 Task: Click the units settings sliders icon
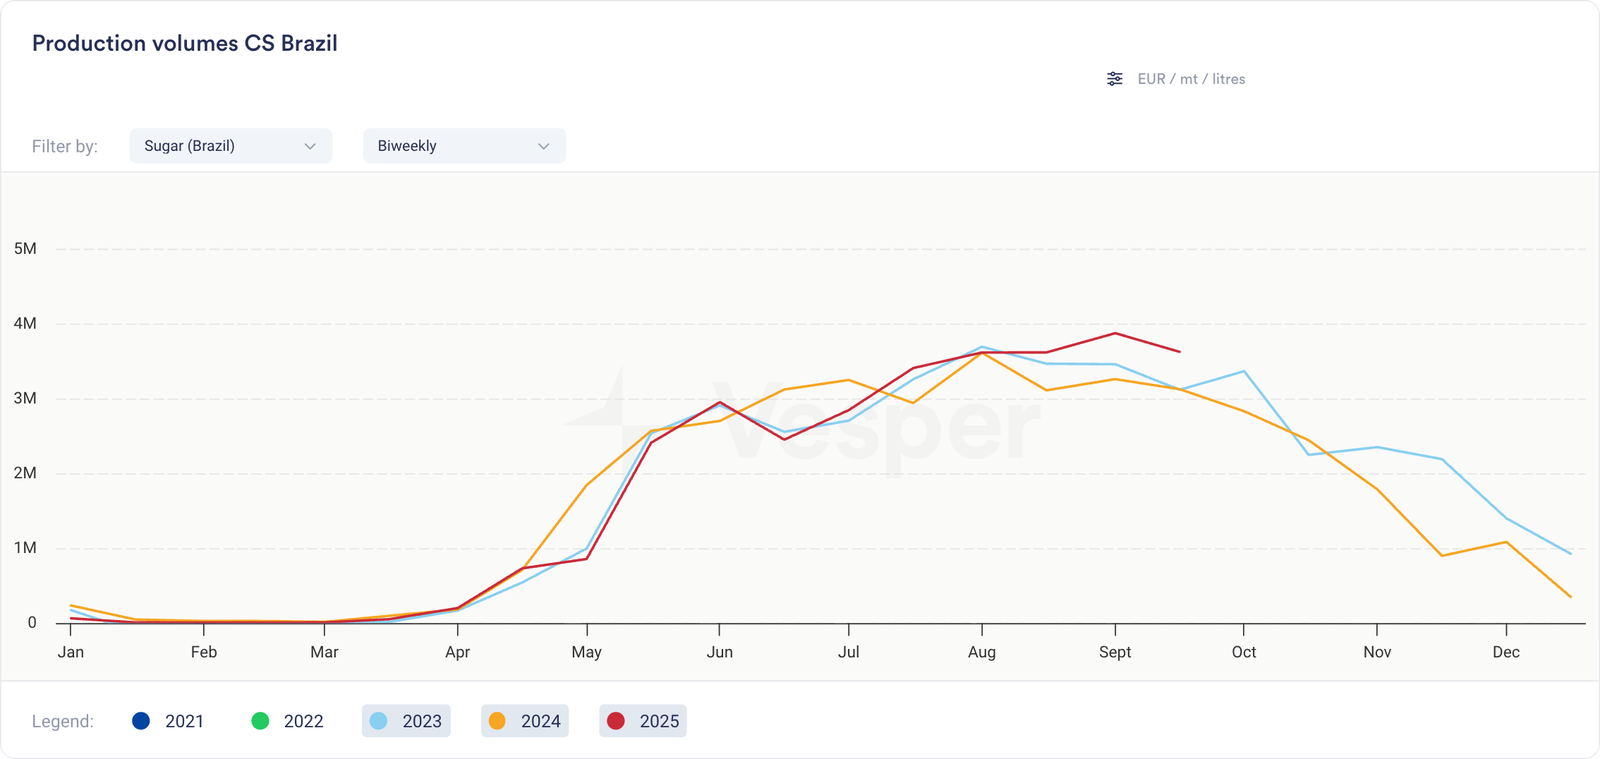pyautogui.click(x=1114, y=79)
